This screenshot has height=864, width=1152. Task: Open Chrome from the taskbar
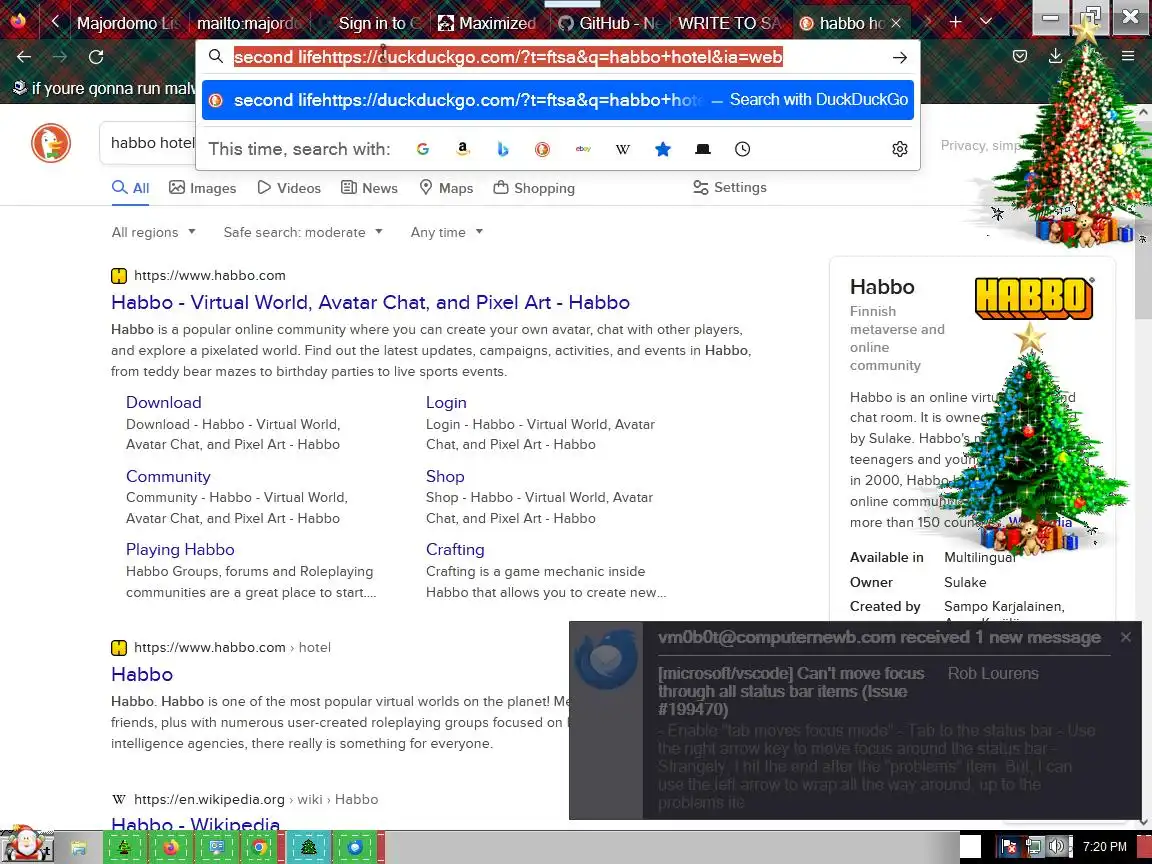(x=259, y=847)
